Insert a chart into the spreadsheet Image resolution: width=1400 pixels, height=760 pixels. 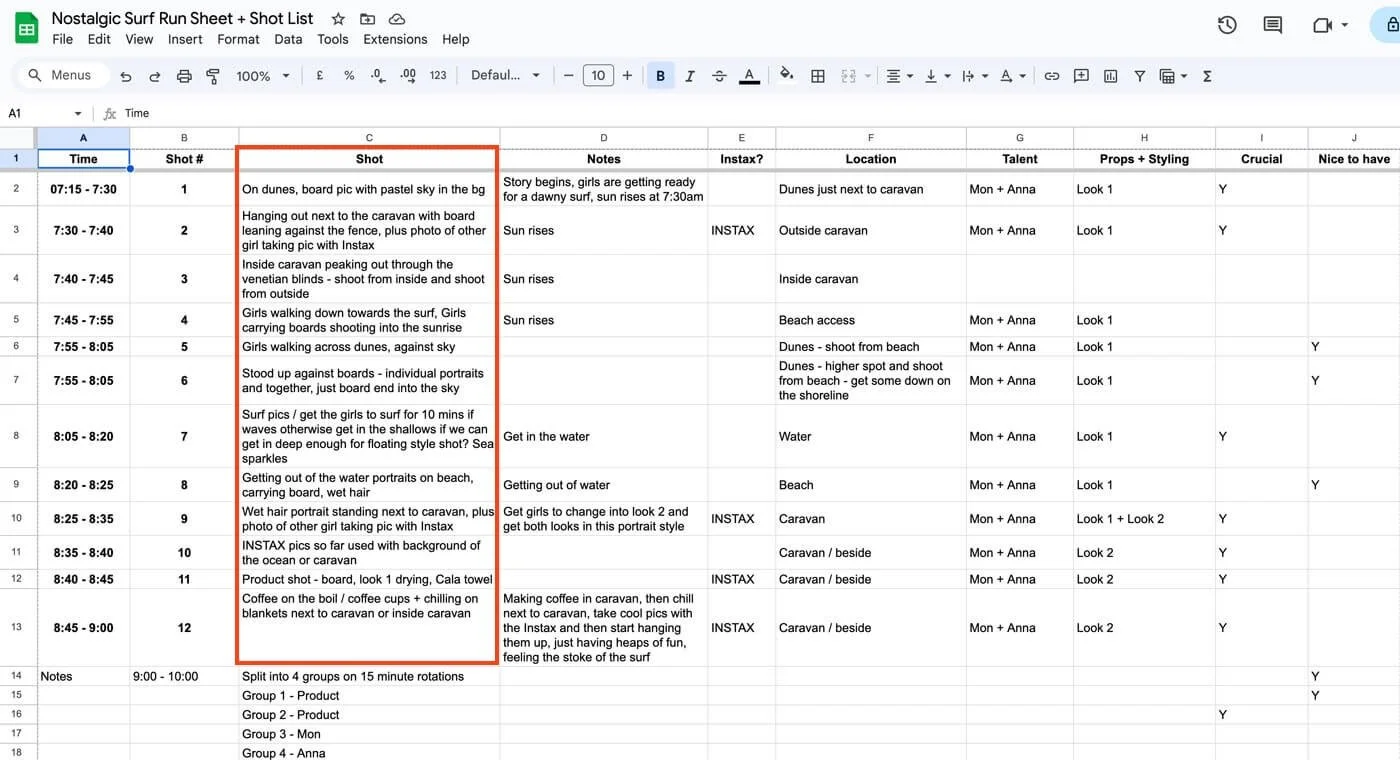coord(1110,75)
